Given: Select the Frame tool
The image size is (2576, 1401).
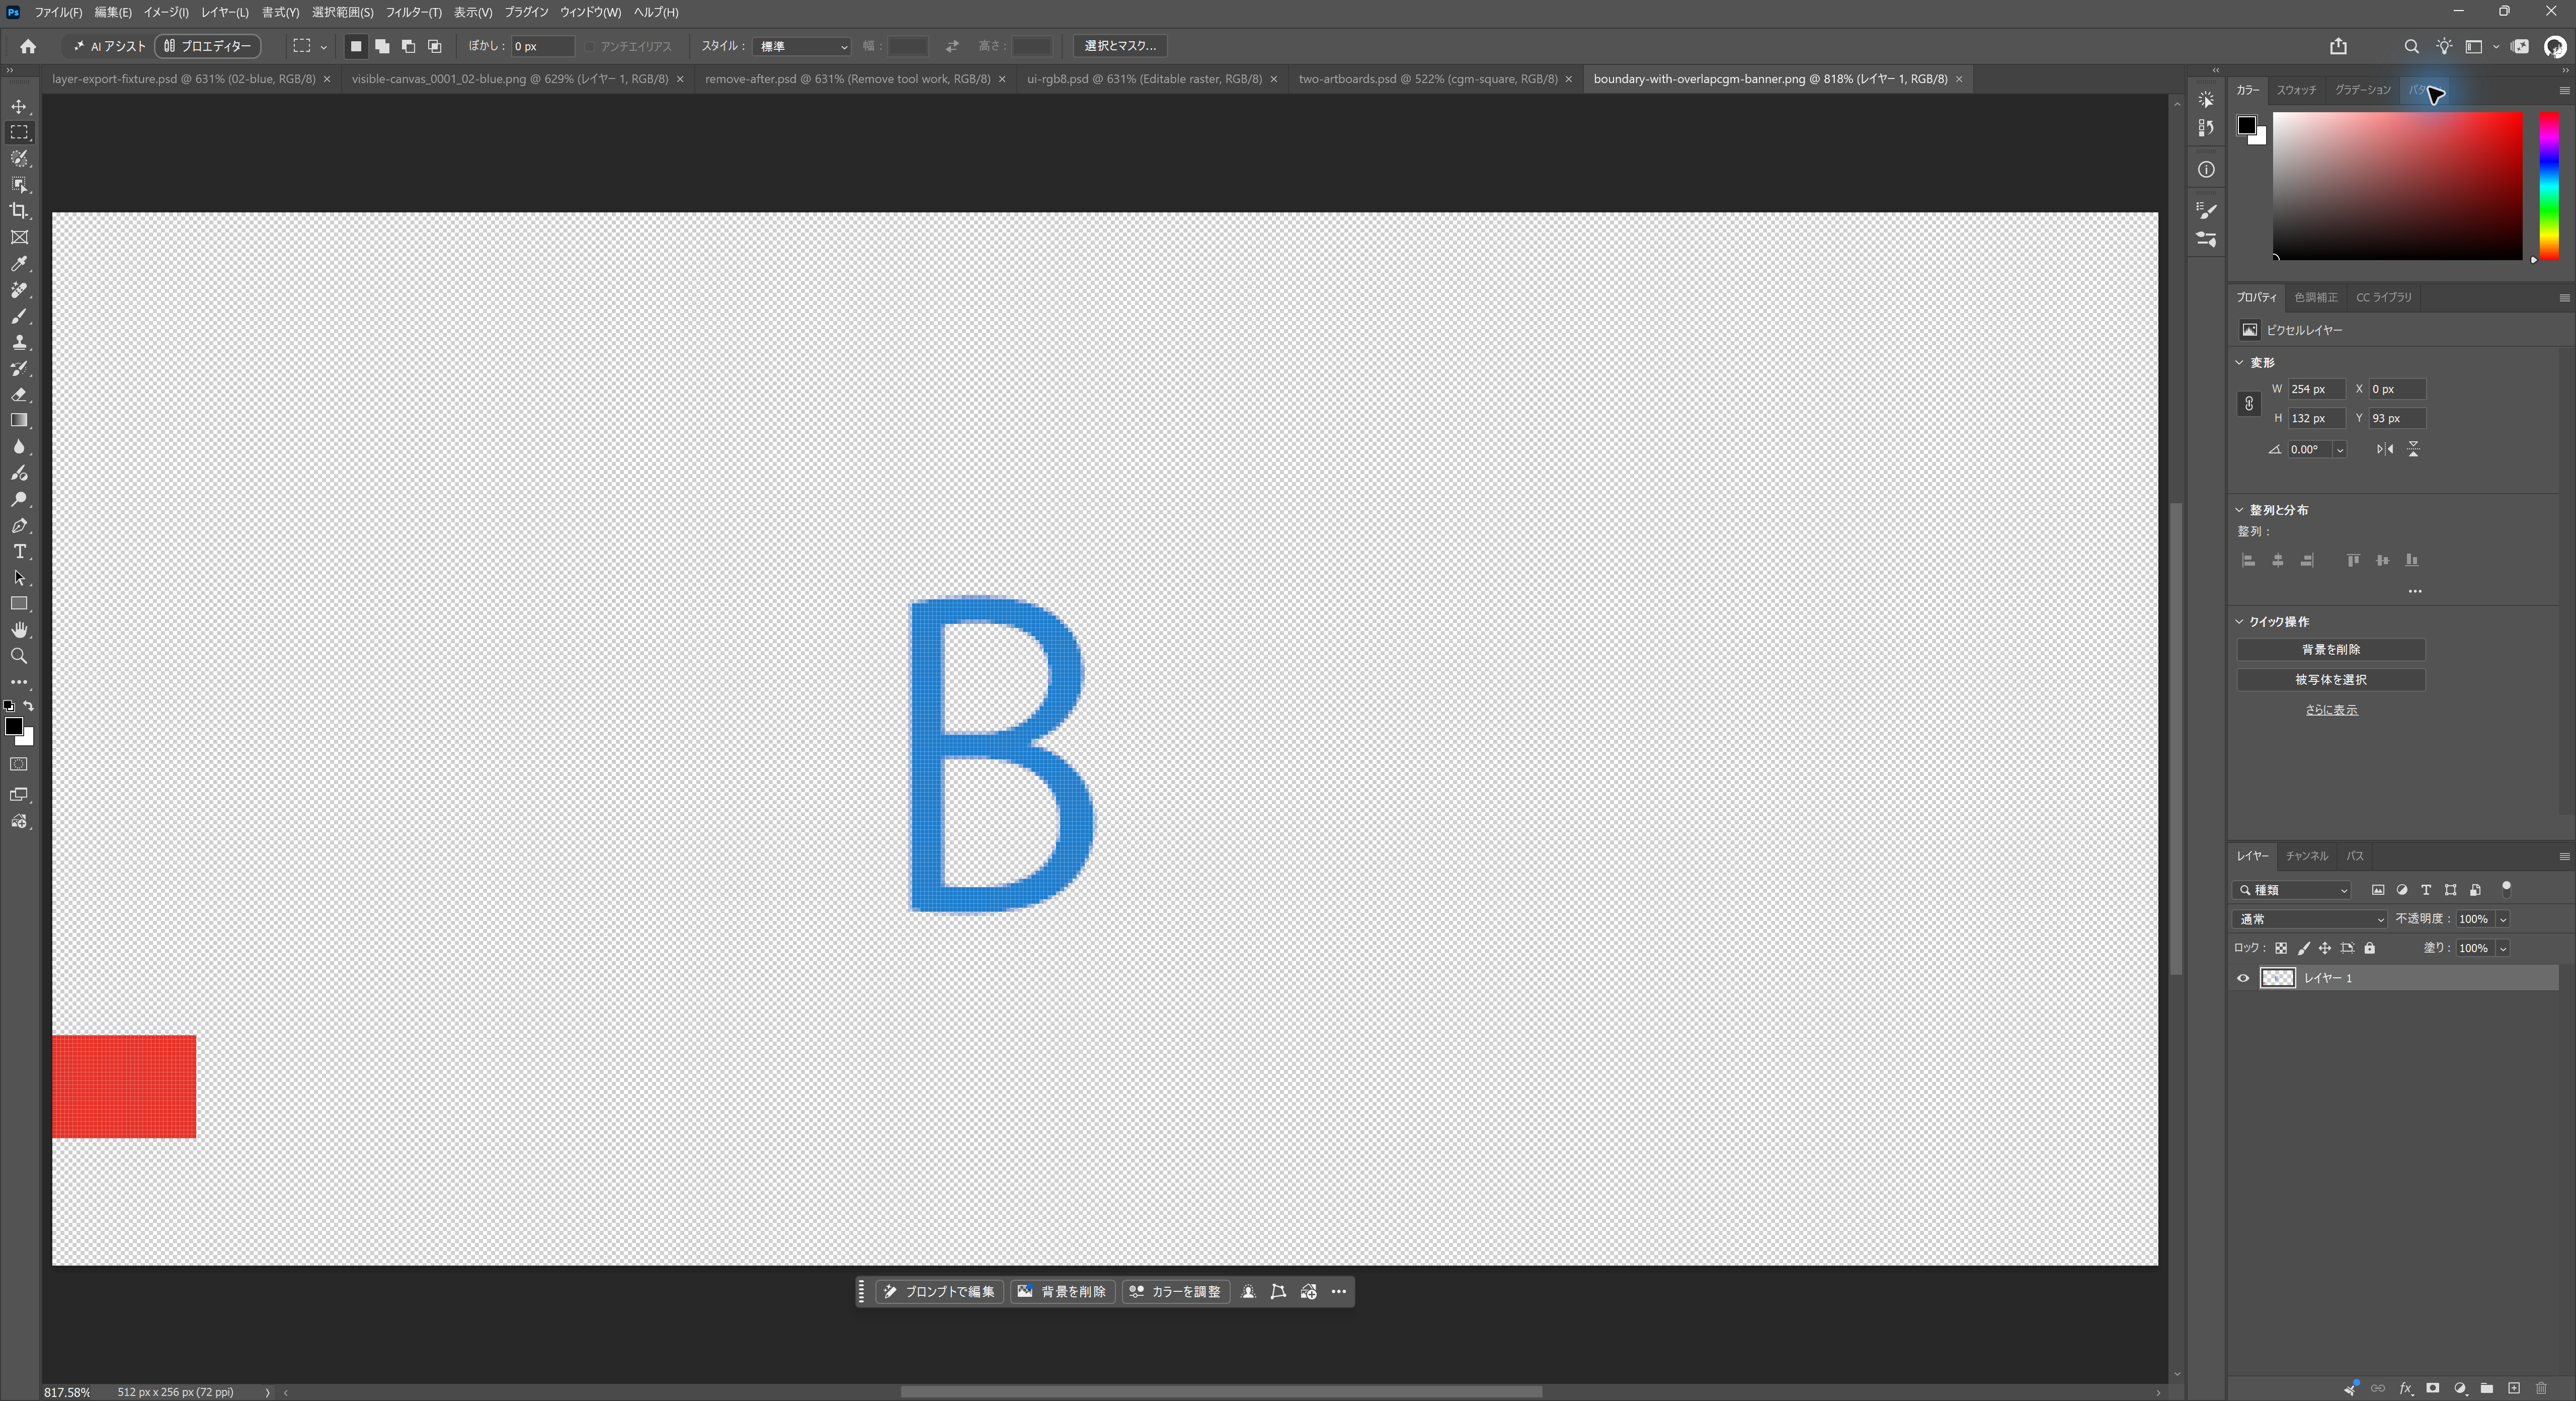Looking at the screenshot, I should [19, 238].
